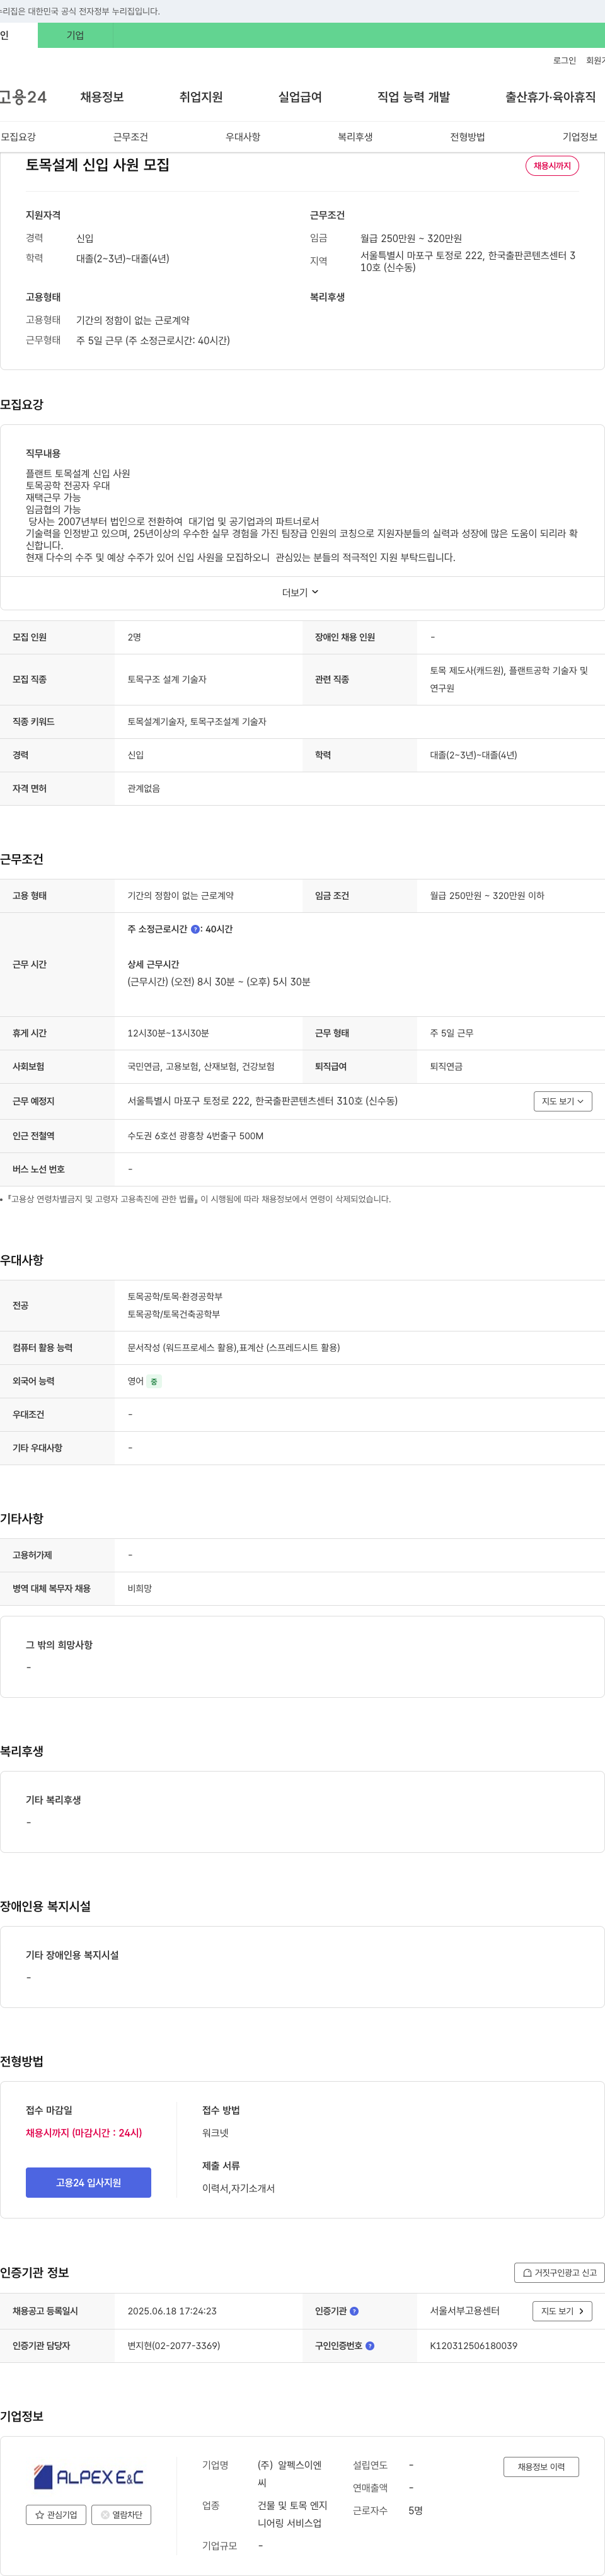Block postings with 열람차단 button

click(121, 2514)
